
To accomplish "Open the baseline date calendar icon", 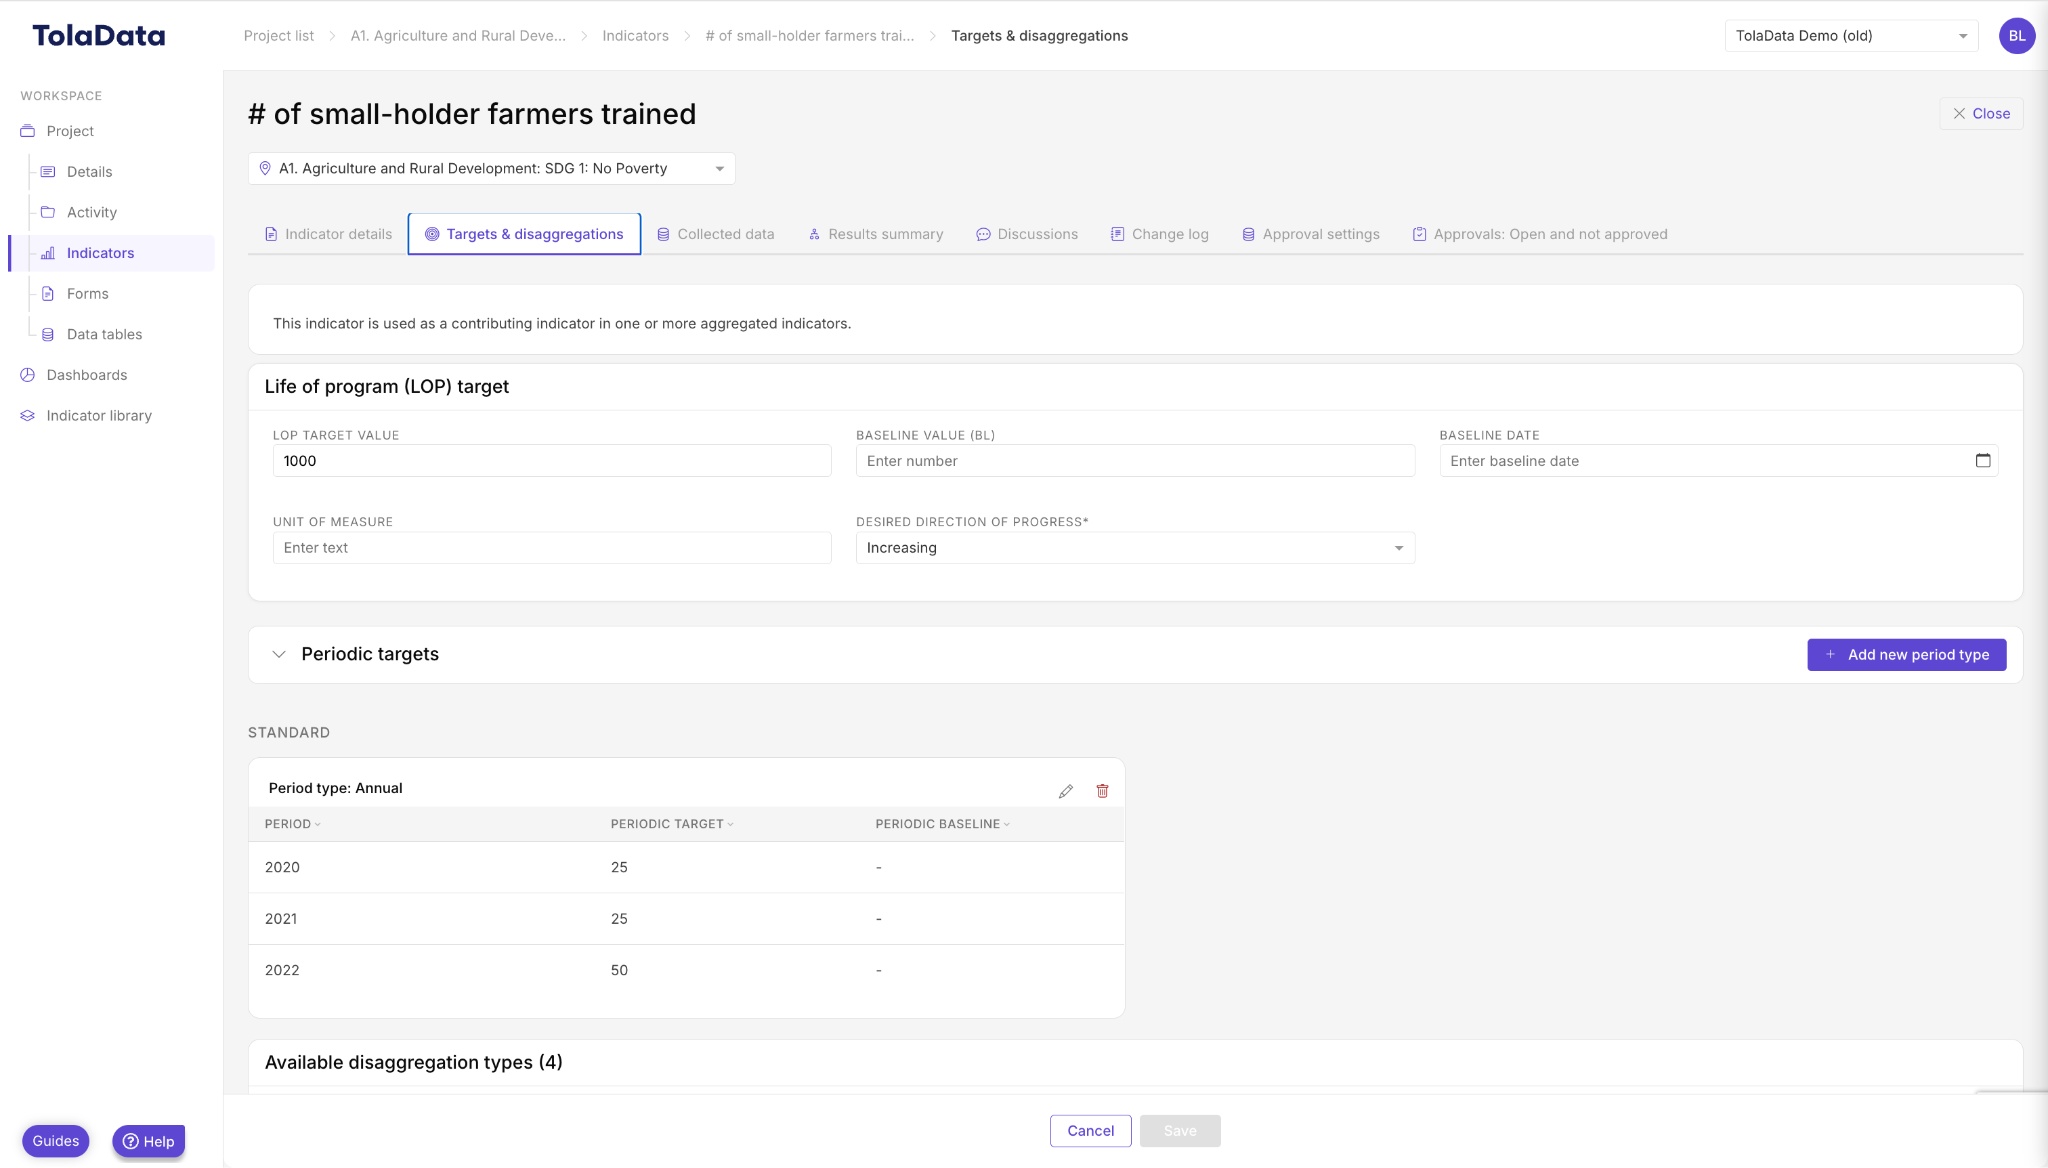I will coord(1983,461).
